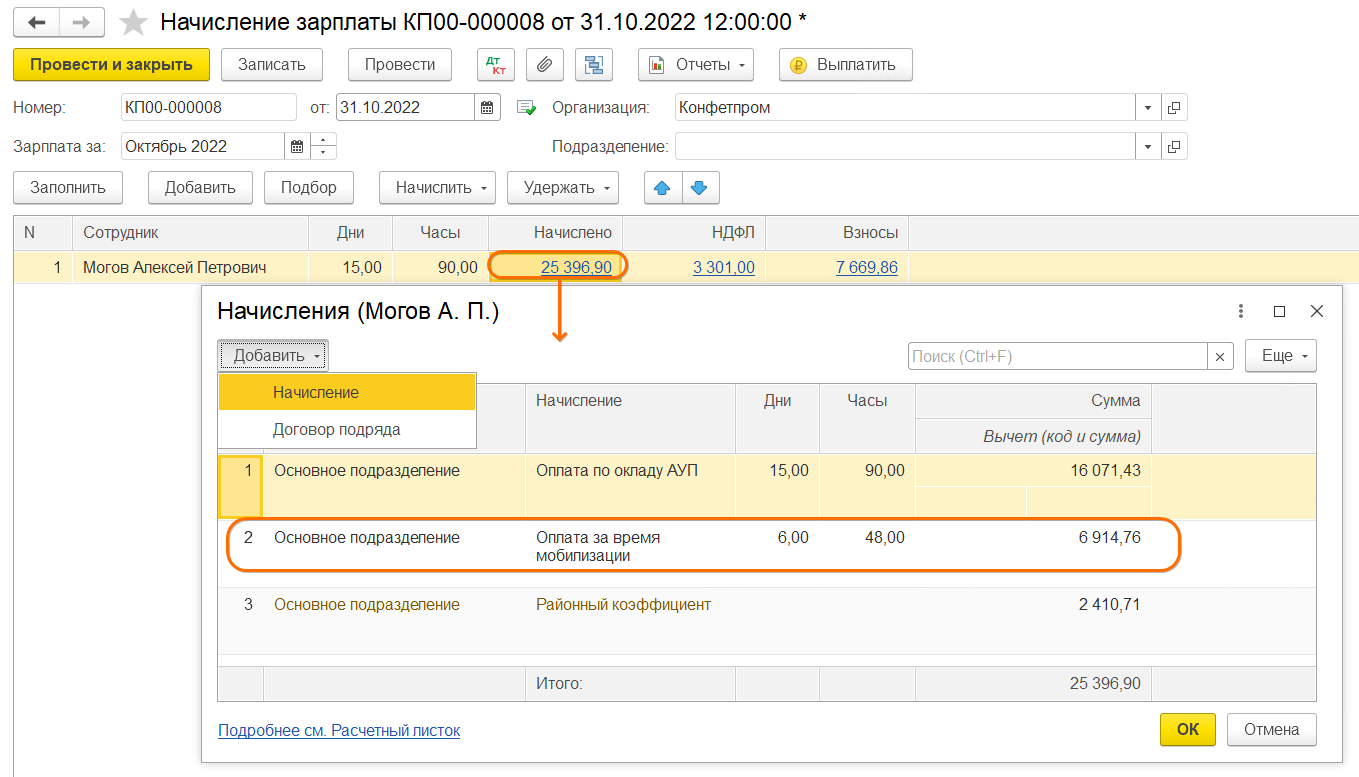Click sum cell 6 914,76
The height and width of the screenshot is (777, 1359).
1109,537
